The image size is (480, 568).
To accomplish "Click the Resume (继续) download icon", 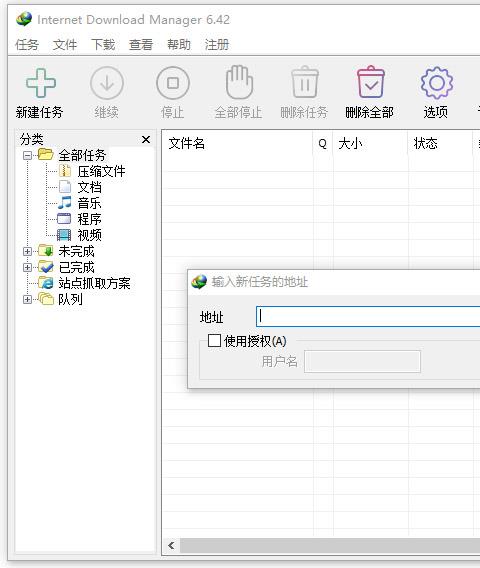I will [107, 83].
